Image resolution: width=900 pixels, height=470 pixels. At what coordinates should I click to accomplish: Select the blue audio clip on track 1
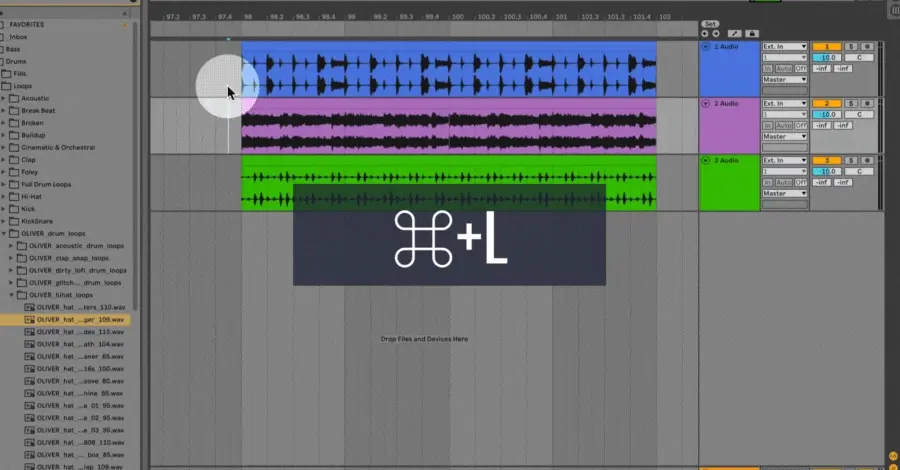click(x=448, y=69)
